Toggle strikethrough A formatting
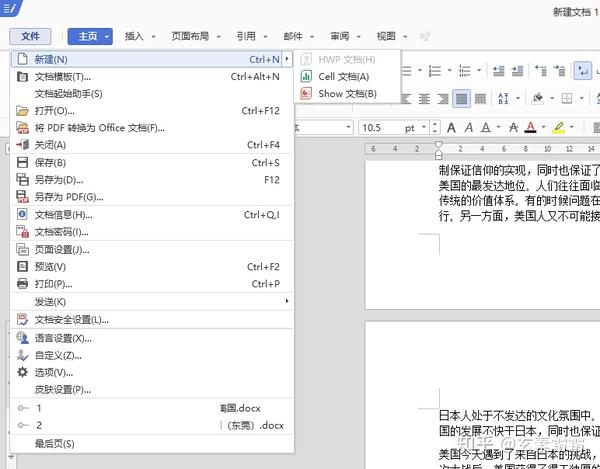 [514, 127]
